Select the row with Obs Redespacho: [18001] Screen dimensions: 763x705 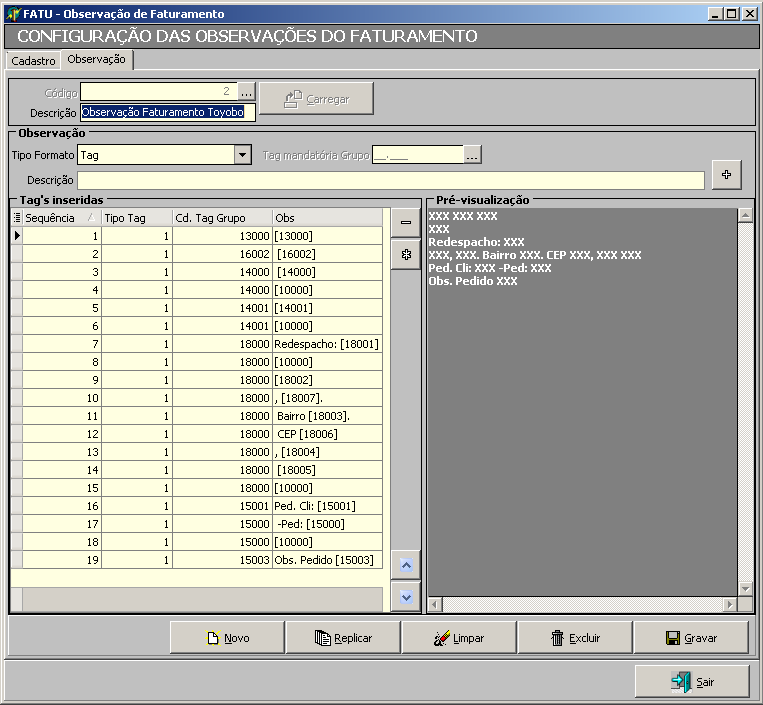point(326,344)
